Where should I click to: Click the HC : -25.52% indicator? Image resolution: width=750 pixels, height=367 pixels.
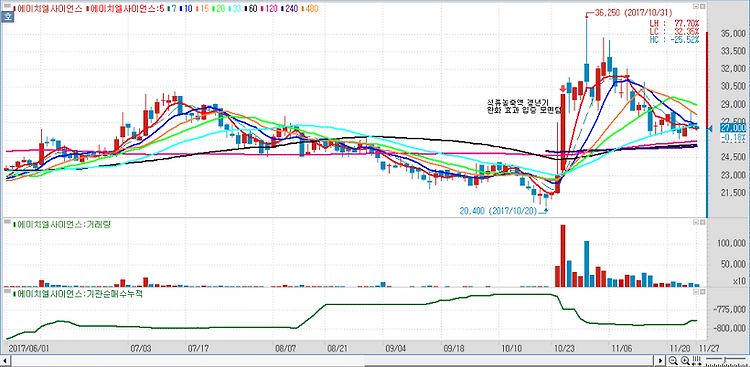point(675,39)
